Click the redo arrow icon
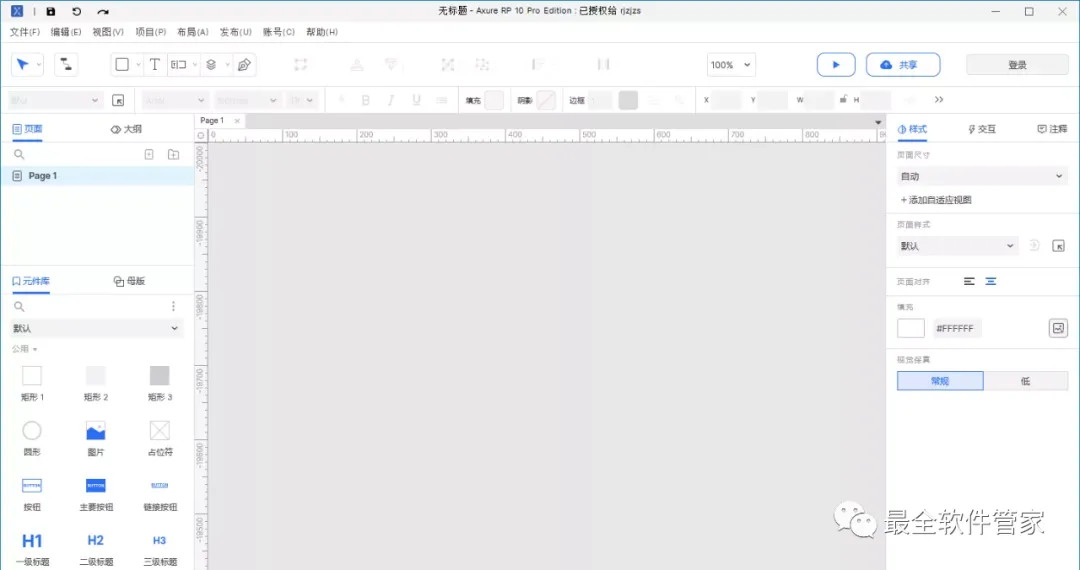The width and height of the screenshot is (1080, 570). tap(103, 11)
